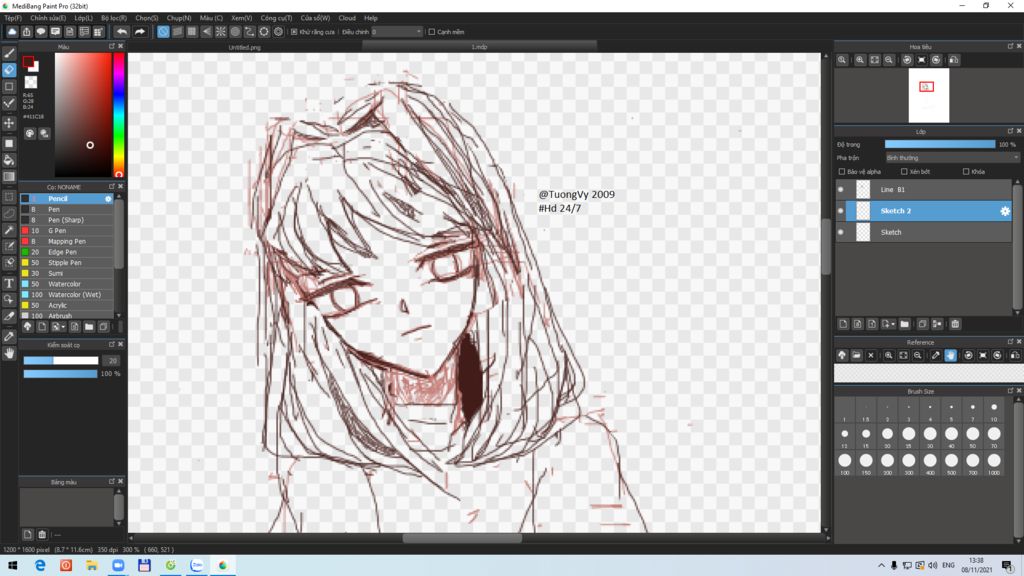The width and height of the screenshot is (1024, 576).
Task: Click the Undo arrow in top toolbar
Action: 122,31
